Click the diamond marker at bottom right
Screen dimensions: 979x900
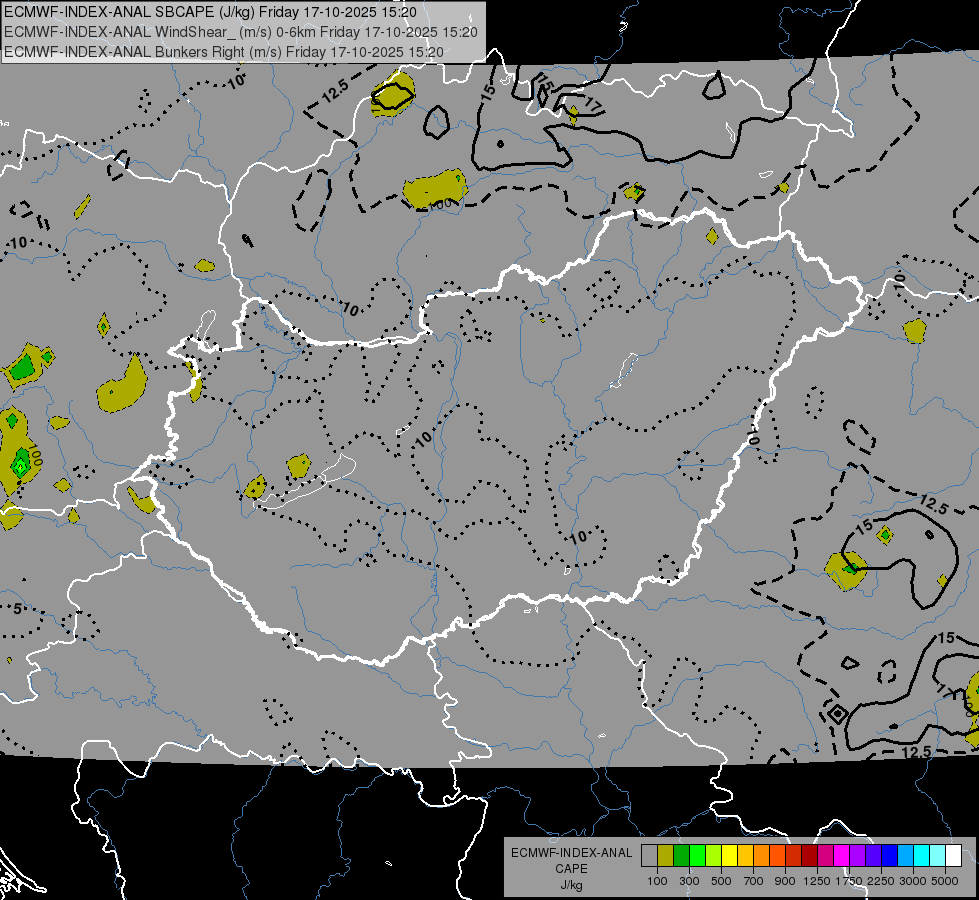pyautogui.click(x=837, y=713)
